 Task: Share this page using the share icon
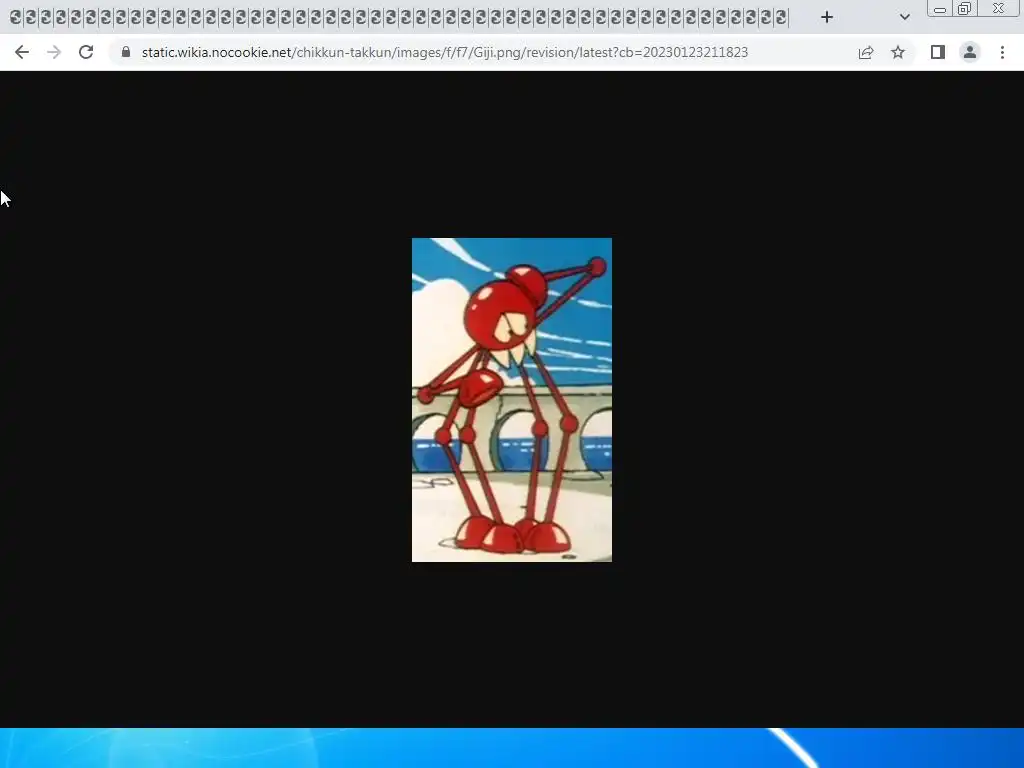click(866, 52)
